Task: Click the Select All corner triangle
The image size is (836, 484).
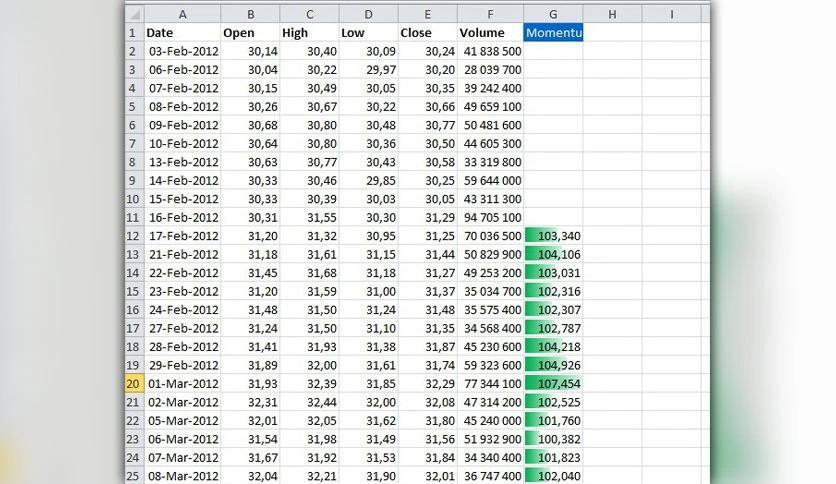Action: (134, 14)
